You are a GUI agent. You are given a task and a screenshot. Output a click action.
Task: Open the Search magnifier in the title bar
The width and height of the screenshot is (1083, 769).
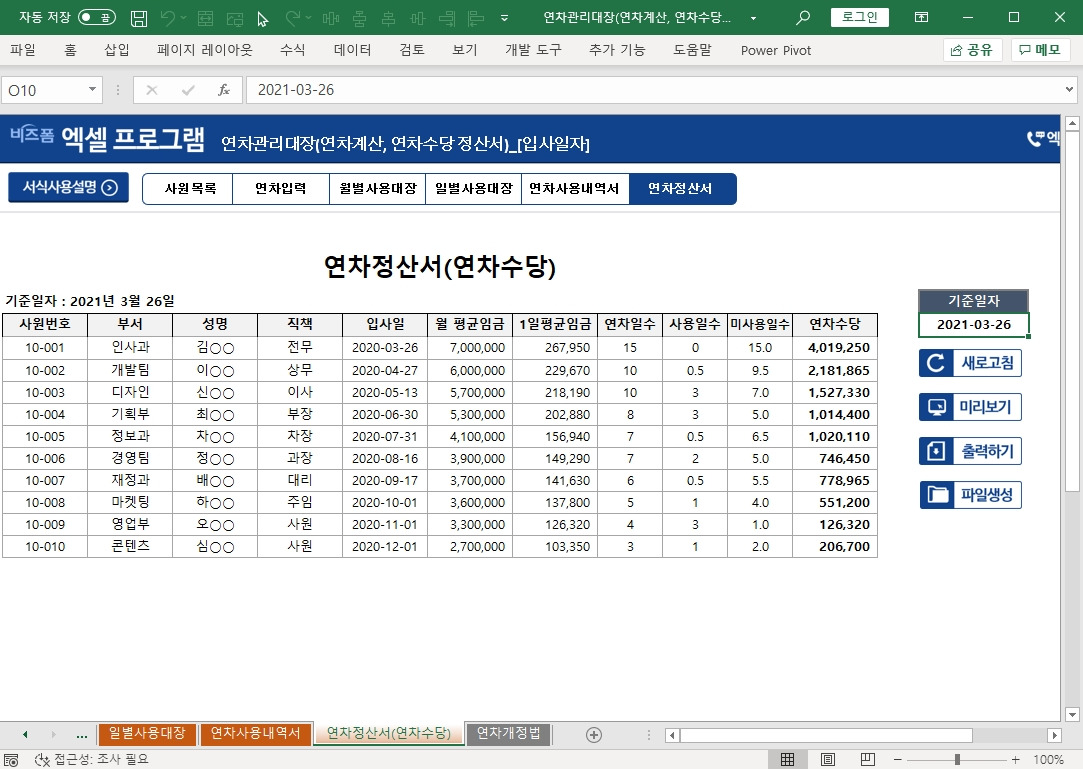(801, 16)
